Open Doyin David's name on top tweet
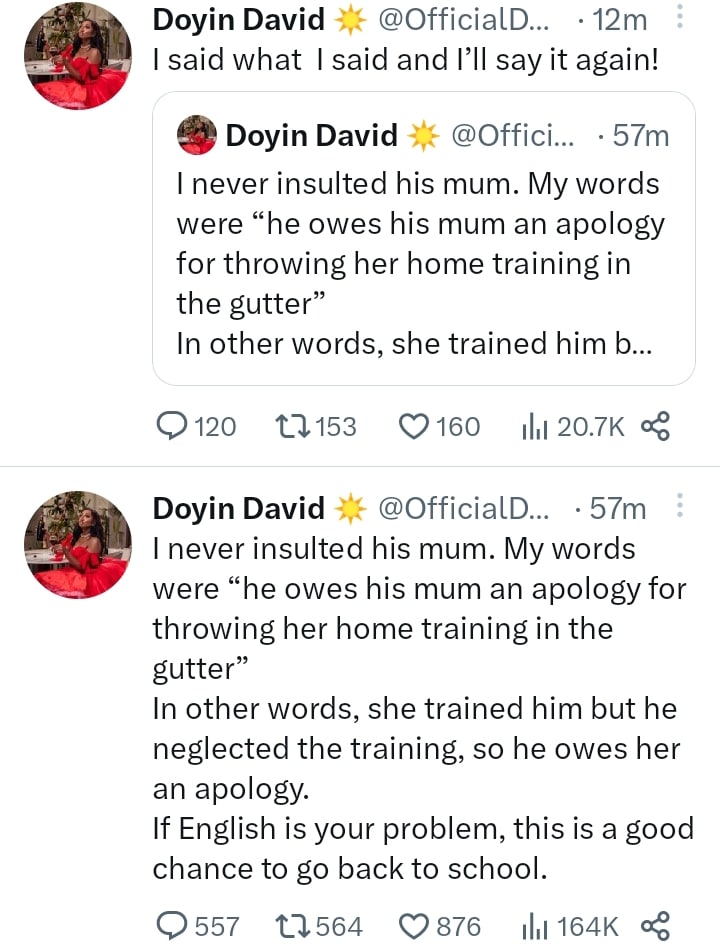This screenshot has height=952, width=720. 239,19
